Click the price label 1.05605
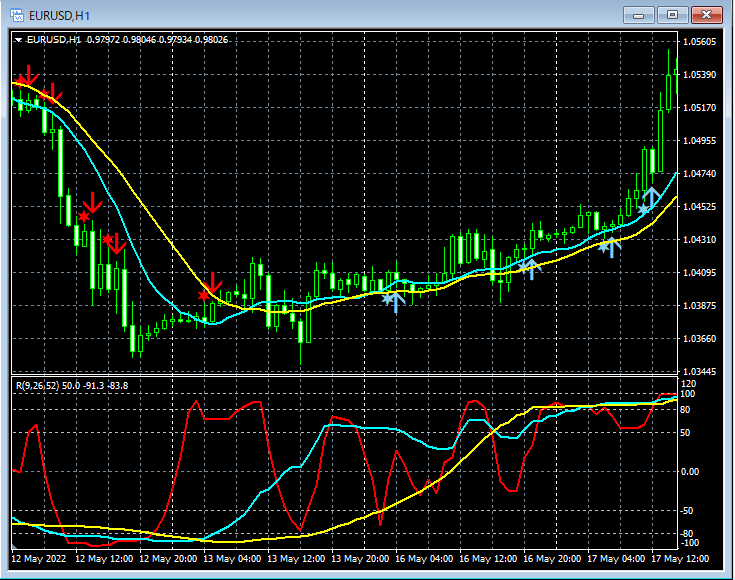The image size is (735, 580). coord(699,42)
